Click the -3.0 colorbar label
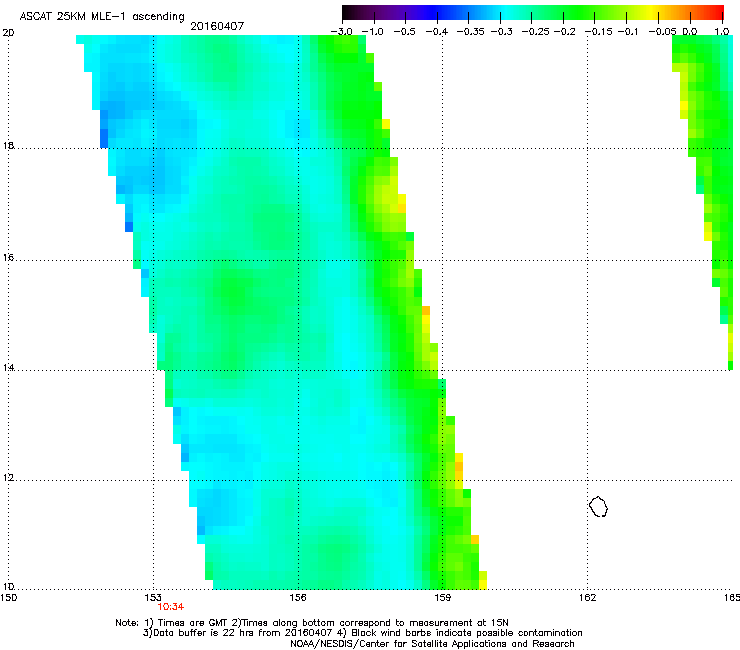This screenshot has width=740, height=650. click(x=342, y=32)
